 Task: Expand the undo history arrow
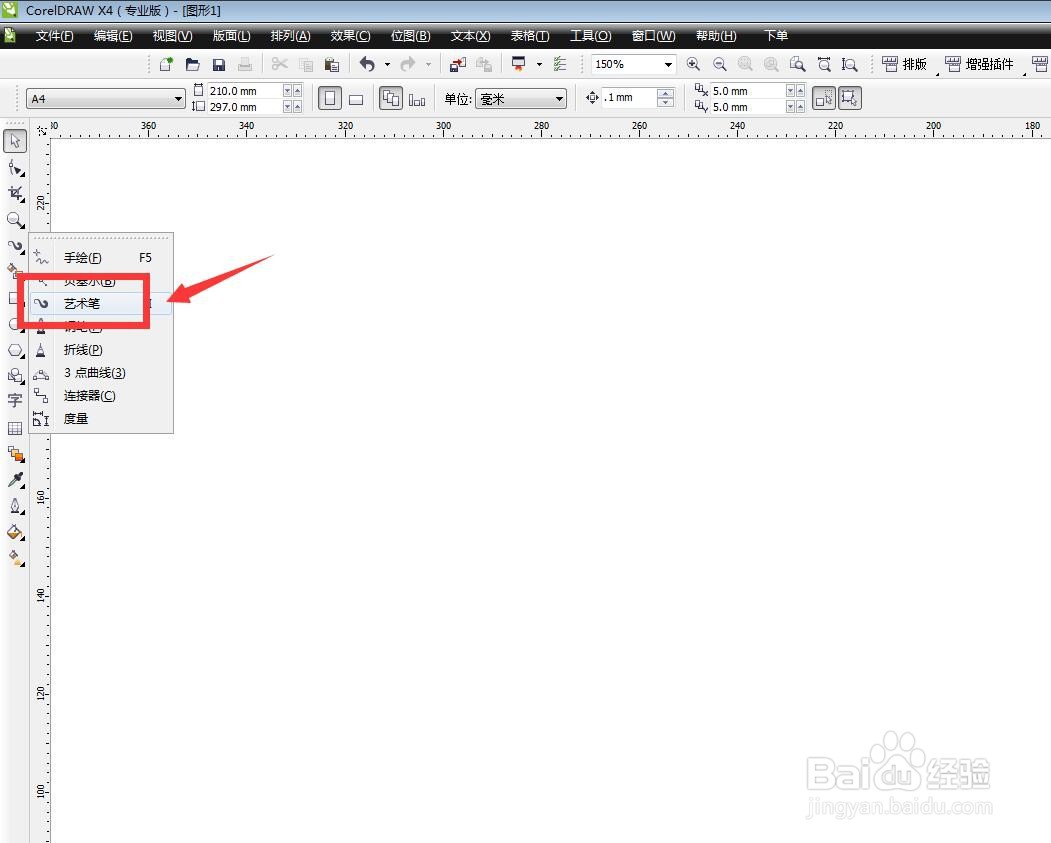point(387,64)
